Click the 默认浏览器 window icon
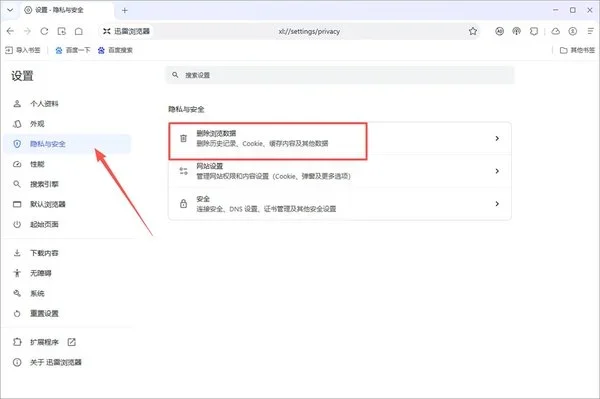The image size is (600, 399). click(17, 204)
